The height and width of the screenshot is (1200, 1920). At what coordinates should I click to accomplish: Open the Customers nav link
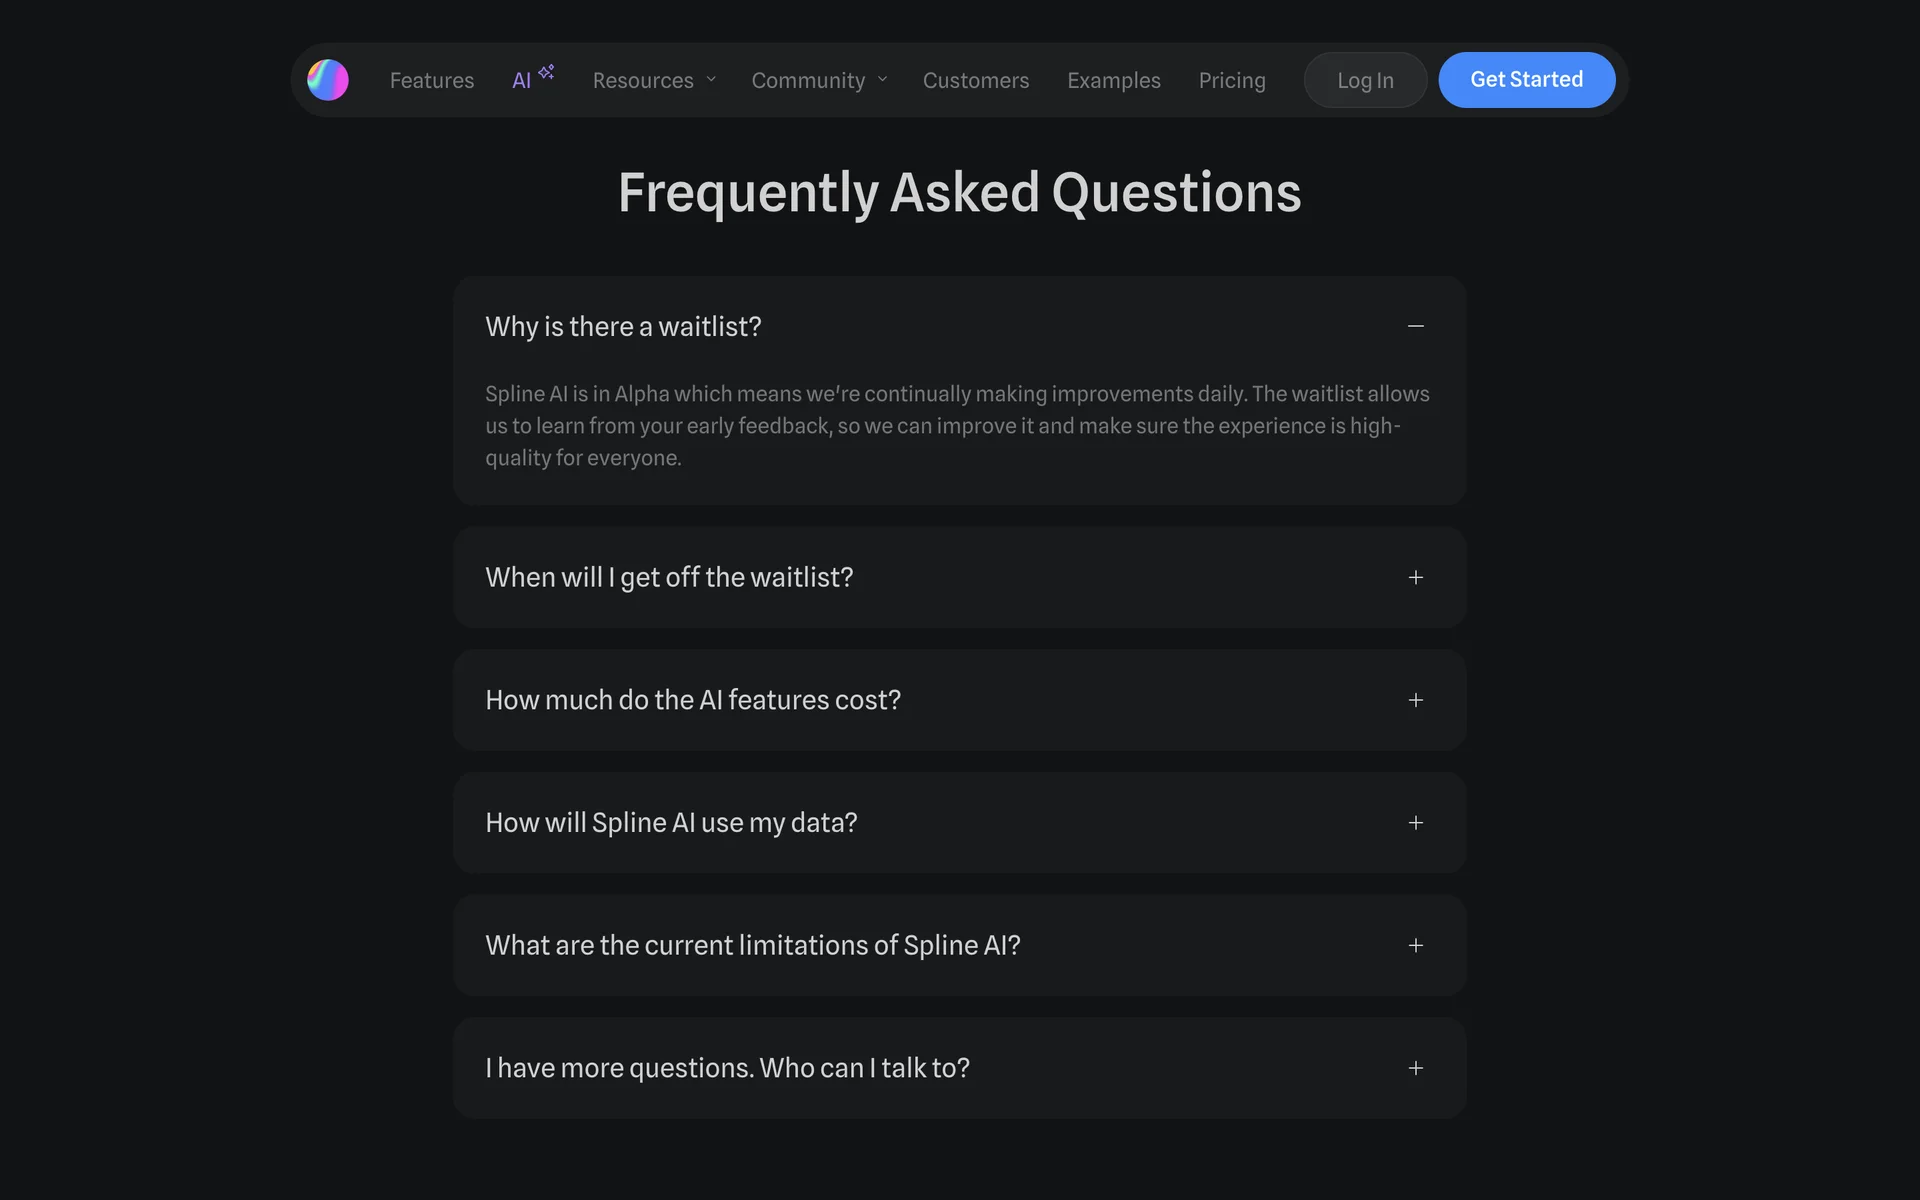pos(975,80)
